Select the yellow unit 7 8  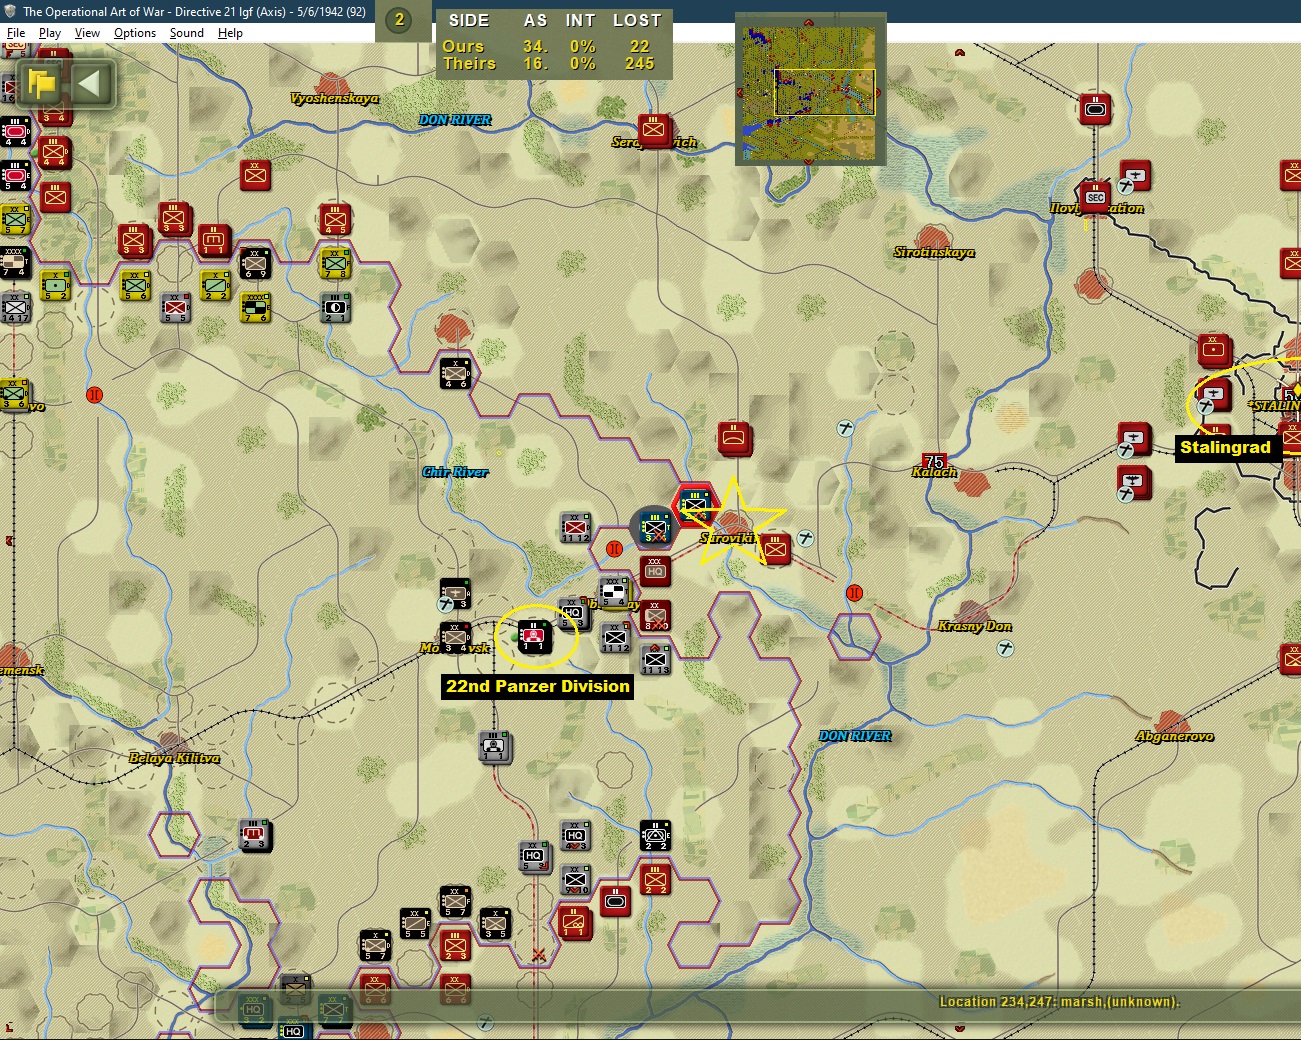(x=335, y=262)
